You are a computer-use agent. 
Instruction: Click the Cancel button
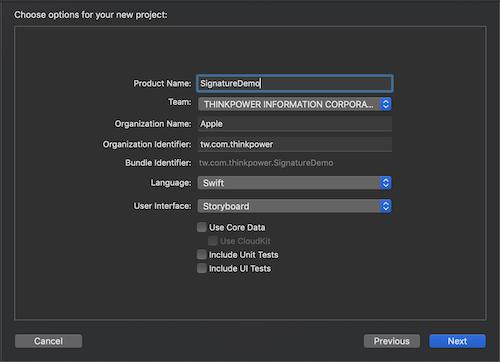pos(48,341)
